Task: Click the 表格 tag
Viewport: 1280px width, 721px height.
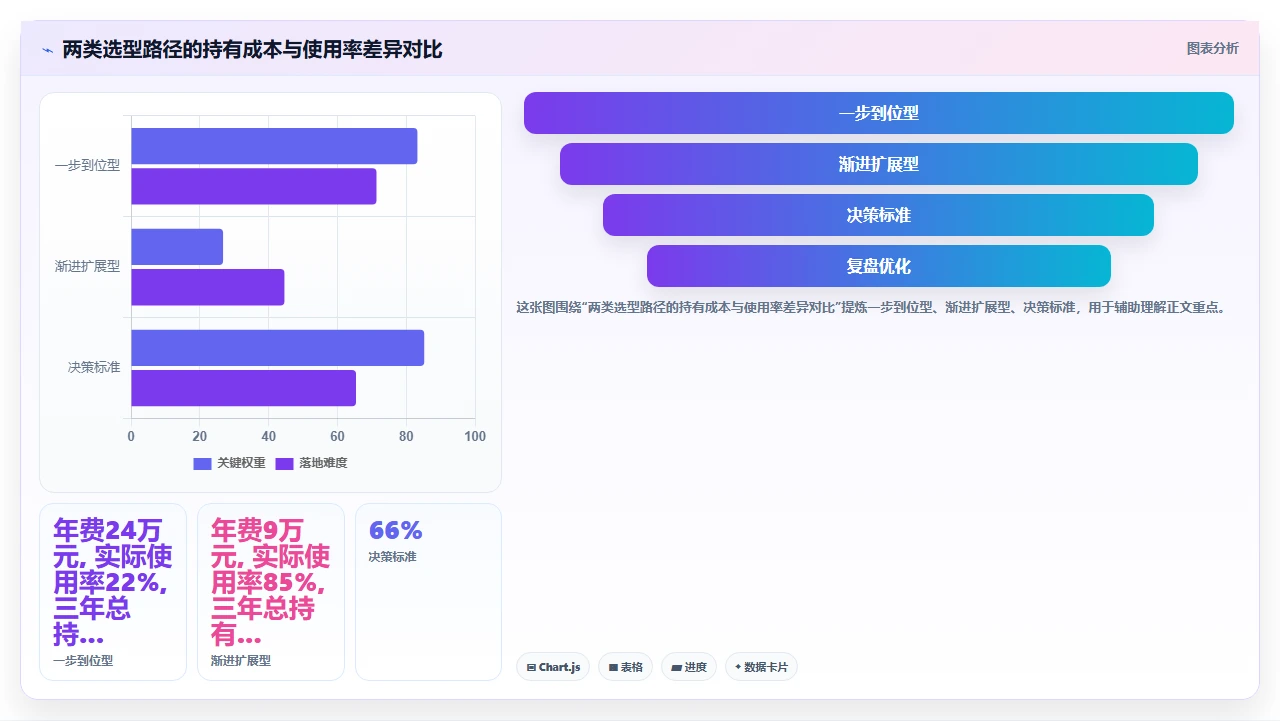Action: point(625,667)
